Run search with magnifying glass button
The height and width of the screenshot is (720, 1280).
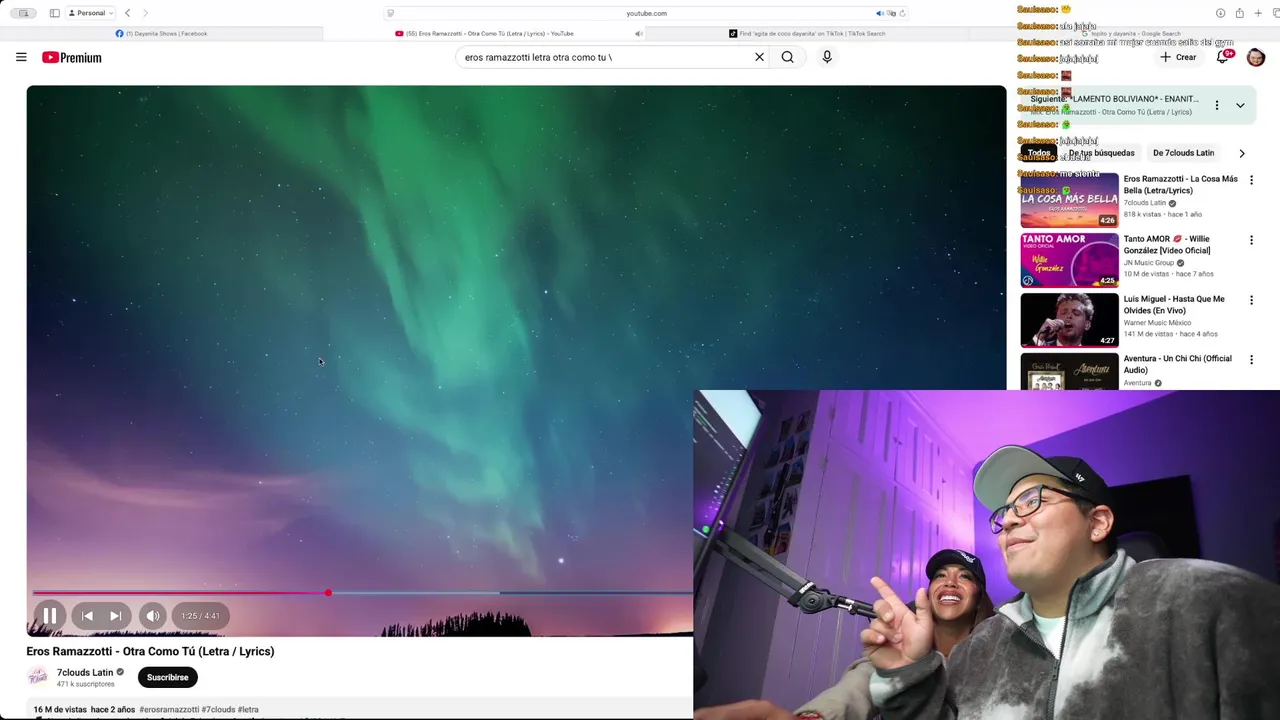click(x=787, y=57)
